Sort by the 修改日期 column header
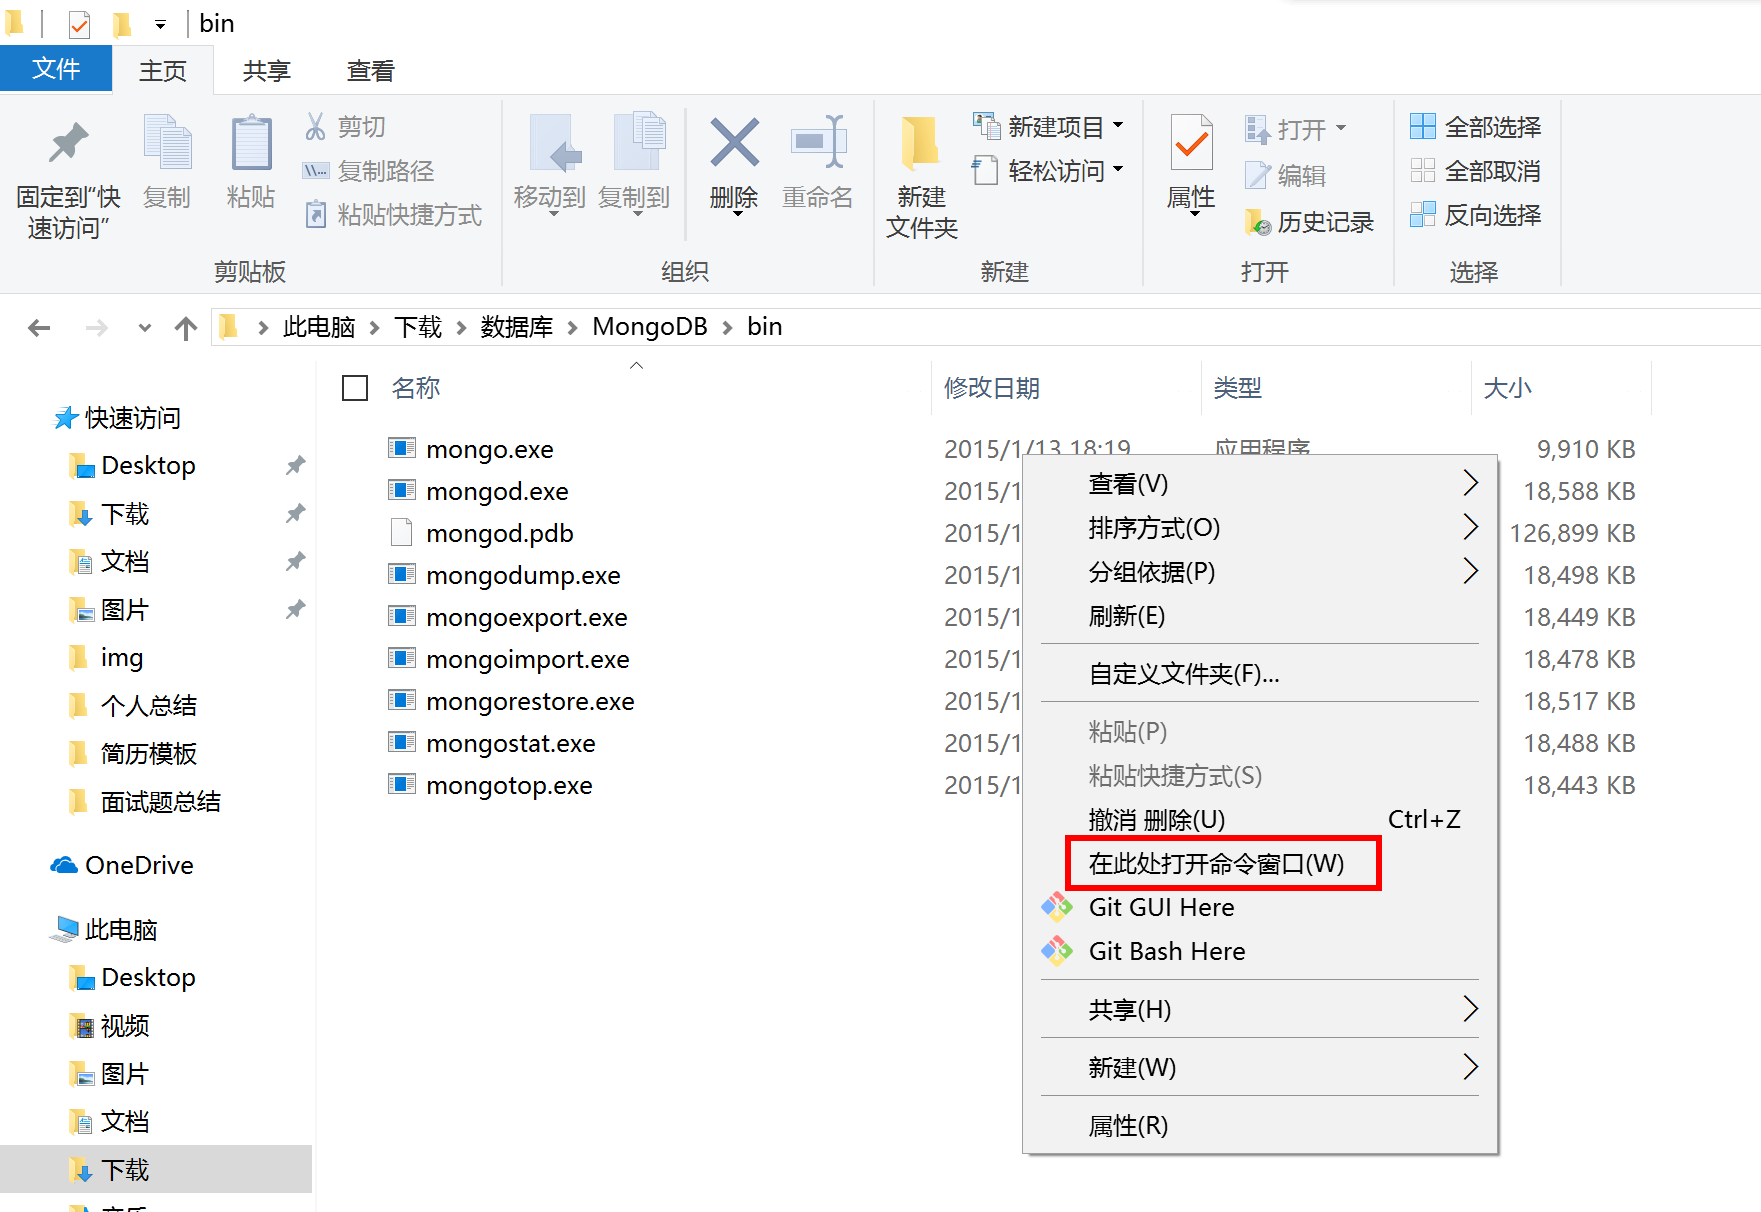Image resolution: width=1761 pixels, height=1212 pixels. pyautogui.click(x=992, y=388)
